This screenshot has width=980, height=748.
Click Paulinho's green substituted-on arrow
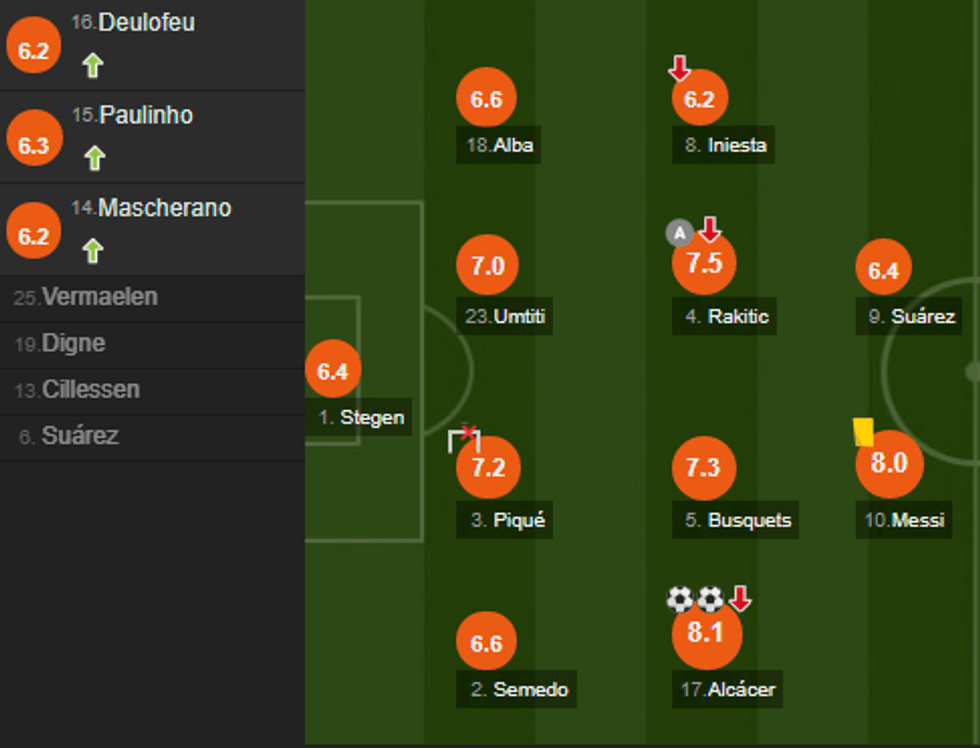pos(93,158)
